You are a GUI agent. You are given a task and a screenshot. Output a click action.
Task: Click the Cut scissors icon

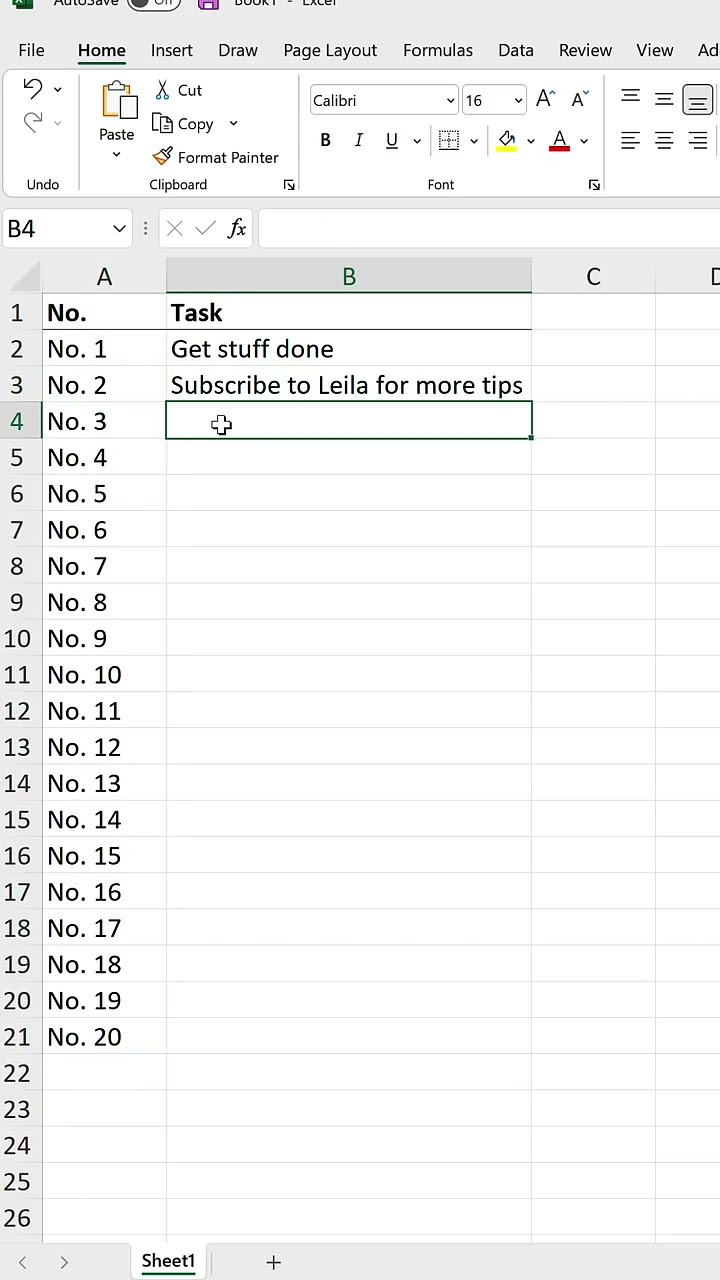click(163, 90)
